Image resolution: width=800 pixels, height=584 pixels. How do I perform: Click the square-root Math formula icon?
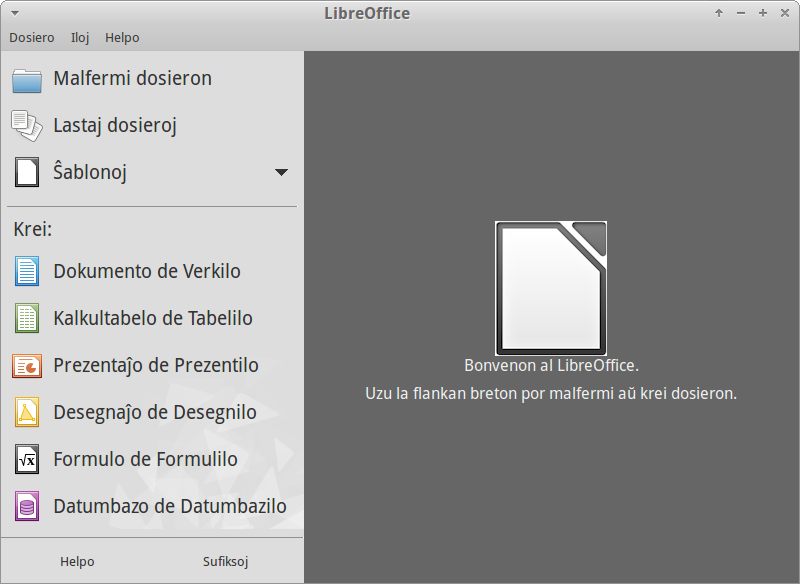(x=27, y=460)
